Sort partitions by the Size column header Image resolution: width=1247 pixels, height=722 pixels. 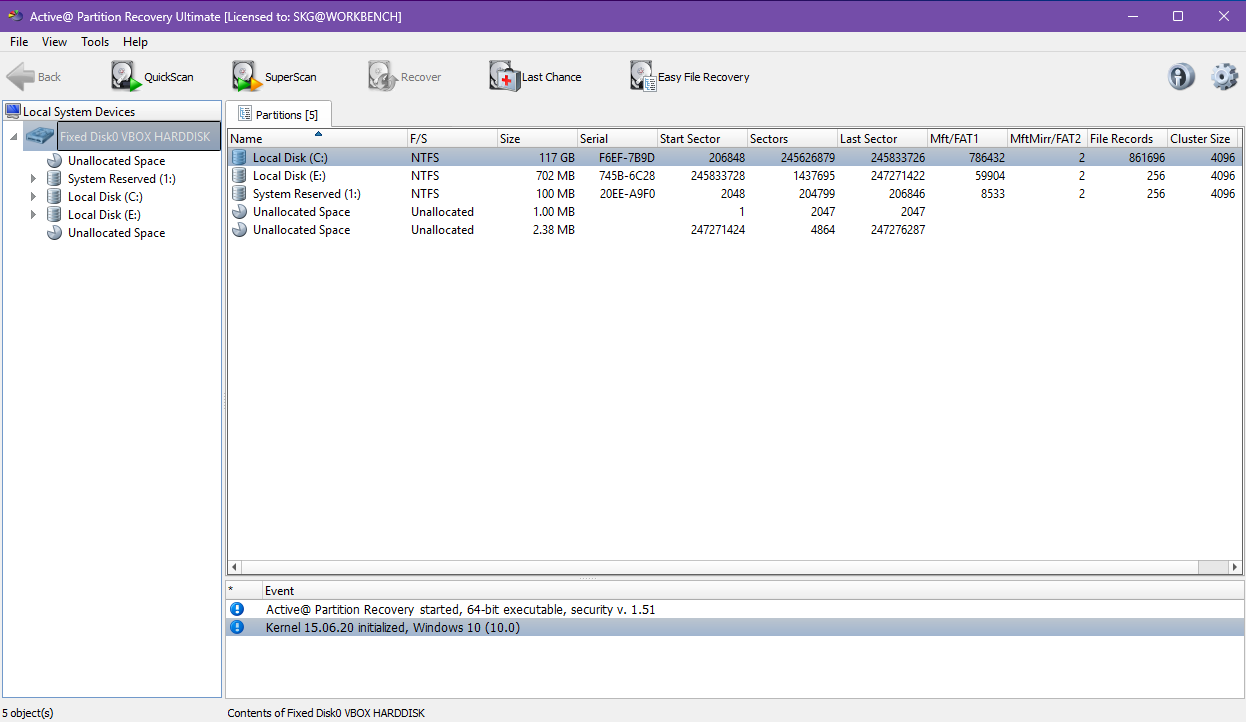(x=537, y=139)
